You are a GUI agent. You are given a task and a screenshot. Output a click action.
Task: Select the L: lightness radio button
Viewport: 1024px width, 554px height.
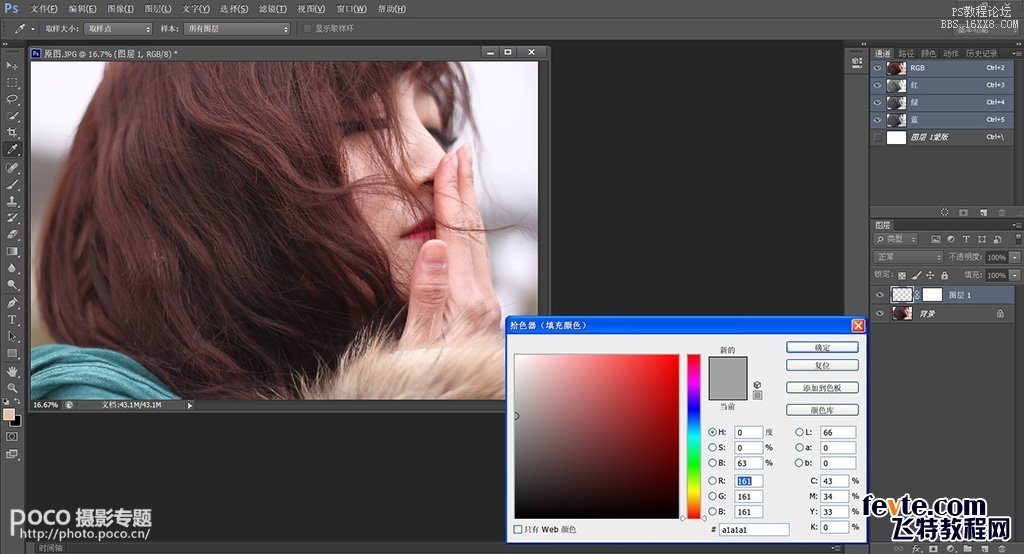[799, 432]
